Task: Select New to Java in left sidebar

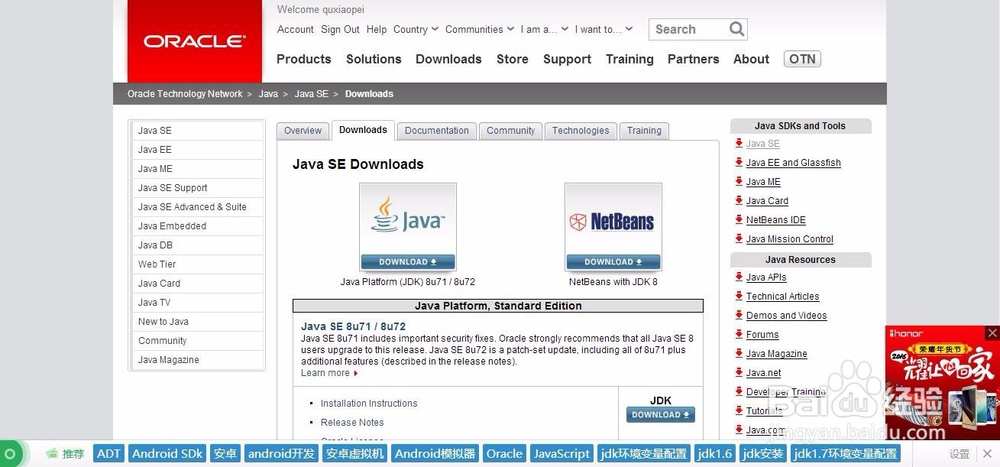Action: (198, 322)
